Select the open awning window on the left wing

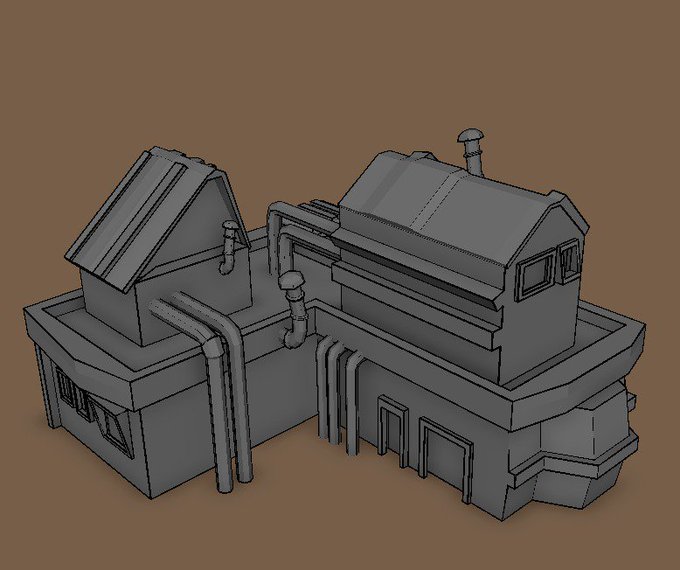click(109, 425)
